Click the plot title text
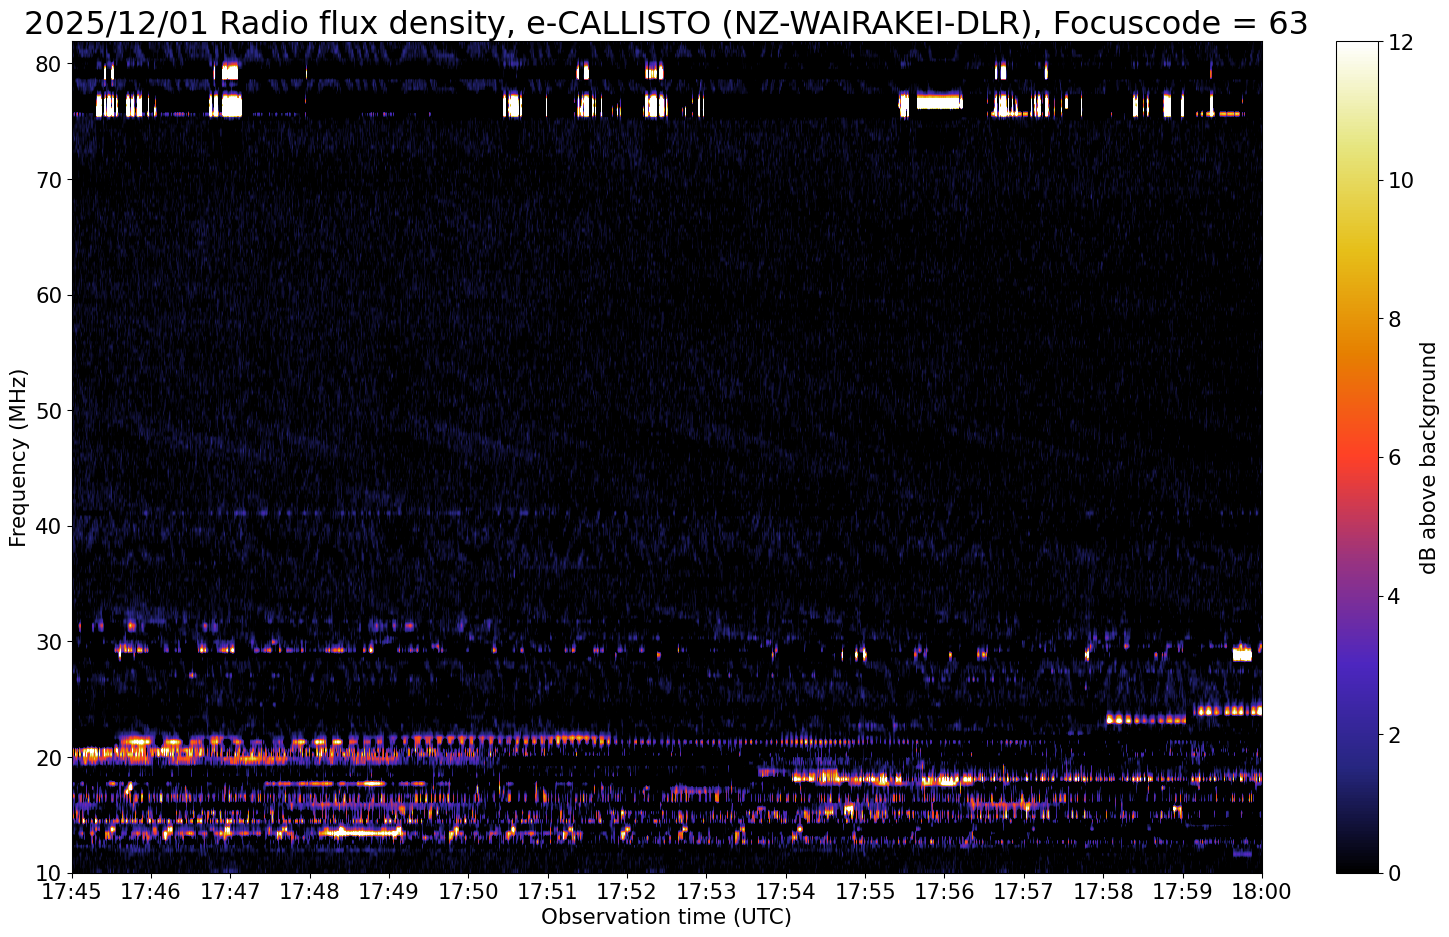The width and height of the screenshot is (1449, 937). [666, 22]
